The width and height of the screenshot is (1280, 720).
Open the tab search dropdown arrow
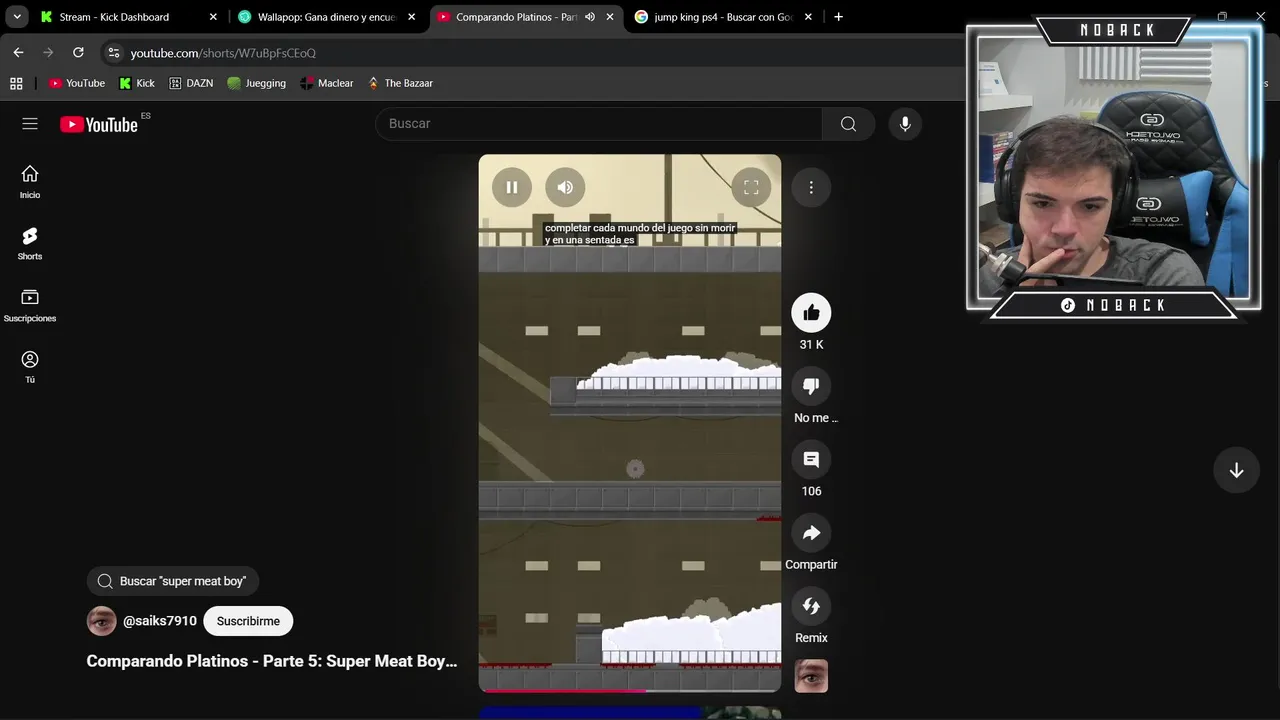(17, 17)
